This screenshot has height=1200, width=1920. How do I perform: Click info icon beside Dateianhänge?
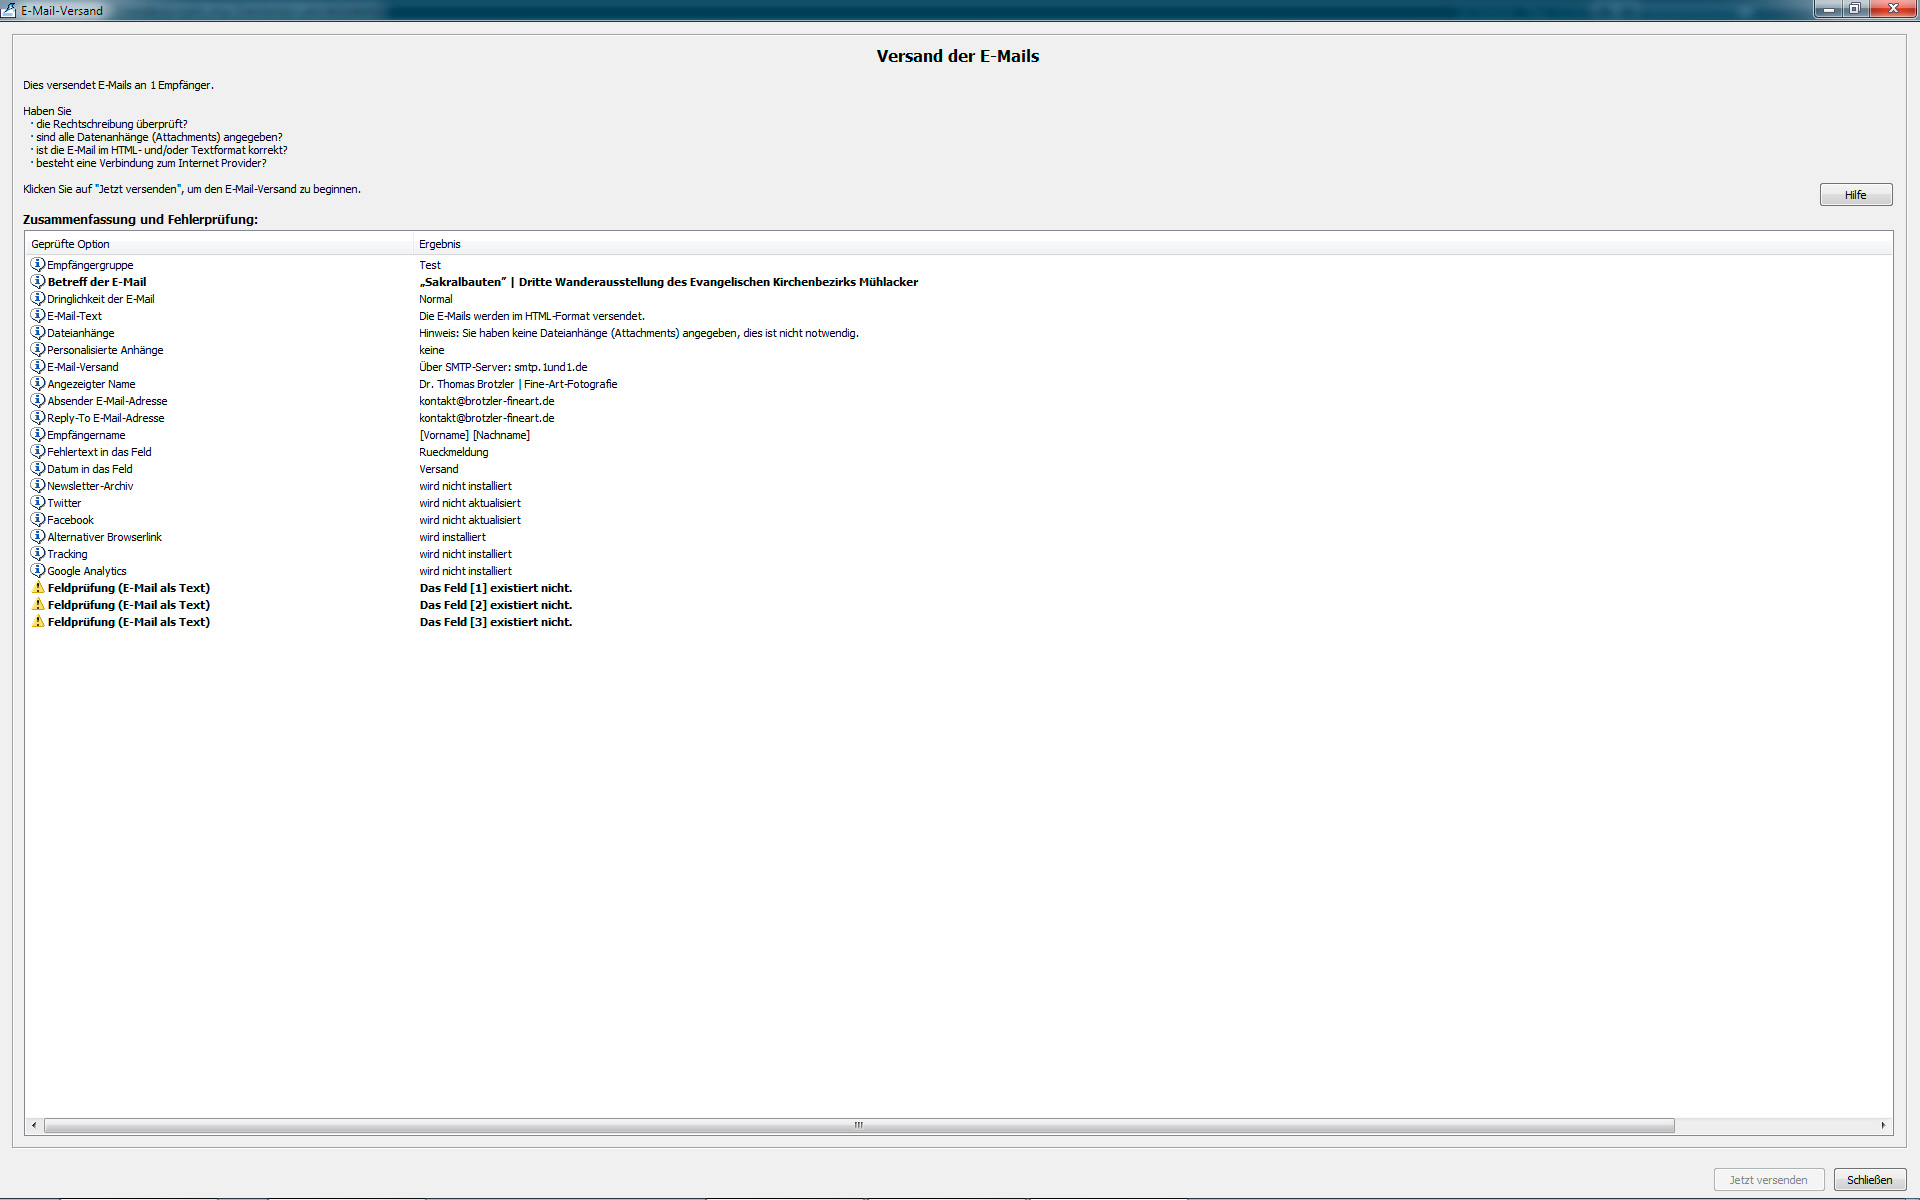point(38,333)
